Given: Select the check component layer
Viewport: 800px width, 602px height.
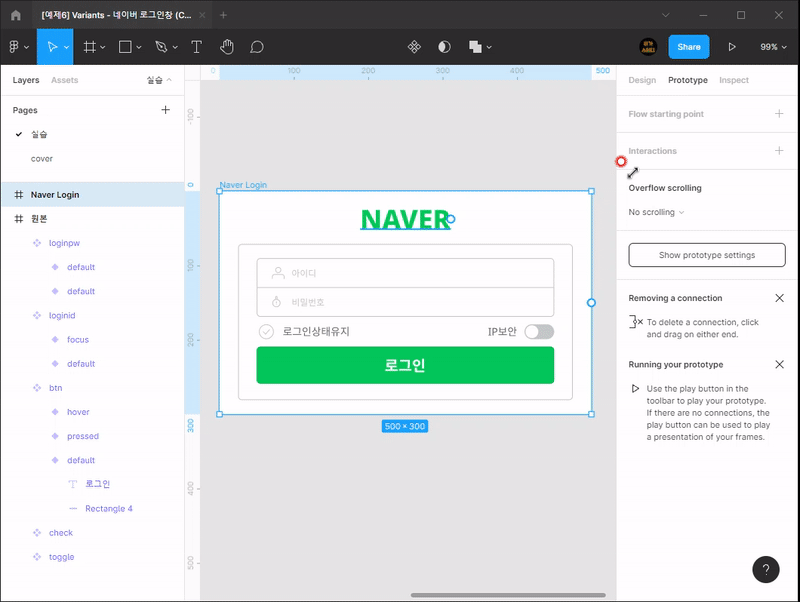Looking at the screenshot, I should pyautogui.click(x=92, y=533).
